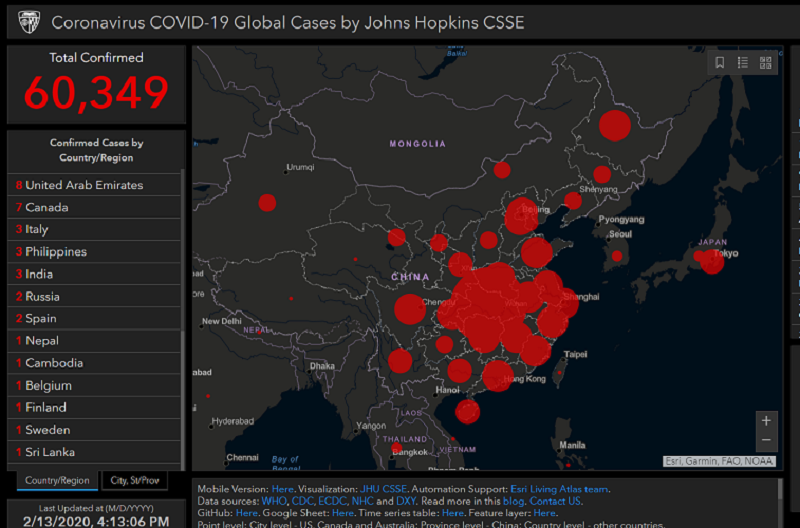Viewport: 800px width, 528px height.
Task: Select Italy in the country list
Action: (x=37, y=229)
